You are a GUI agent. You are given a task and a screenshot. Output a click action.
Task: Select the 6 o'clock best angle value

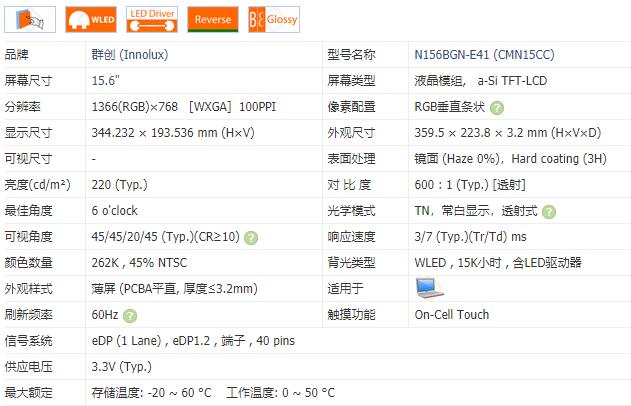(x=114, y=210)
